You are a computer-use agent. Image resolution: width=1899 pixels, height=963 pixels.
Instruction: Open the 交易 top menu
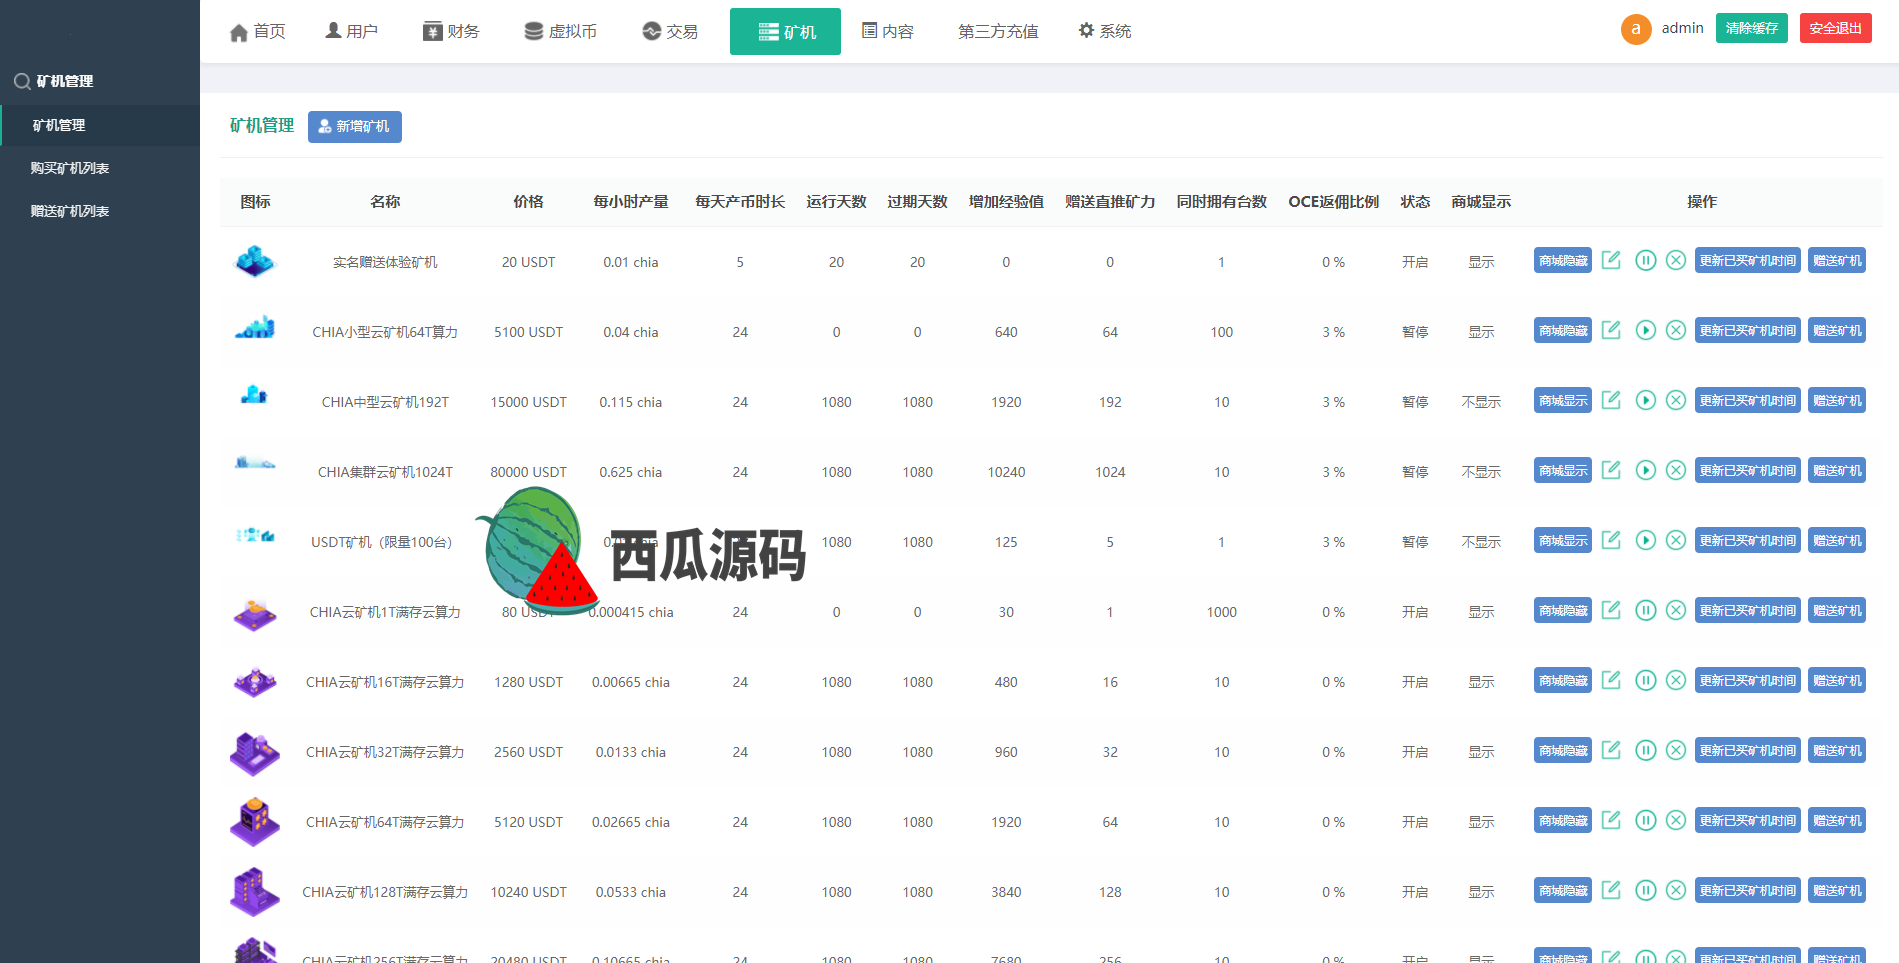pyautogui.click(x=670, y=32)
